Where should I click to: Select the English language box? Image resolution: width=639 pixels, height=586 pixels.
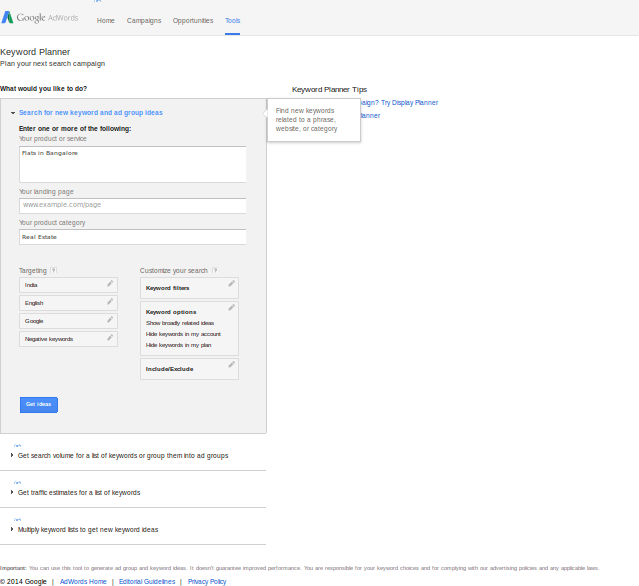point(68,303)
